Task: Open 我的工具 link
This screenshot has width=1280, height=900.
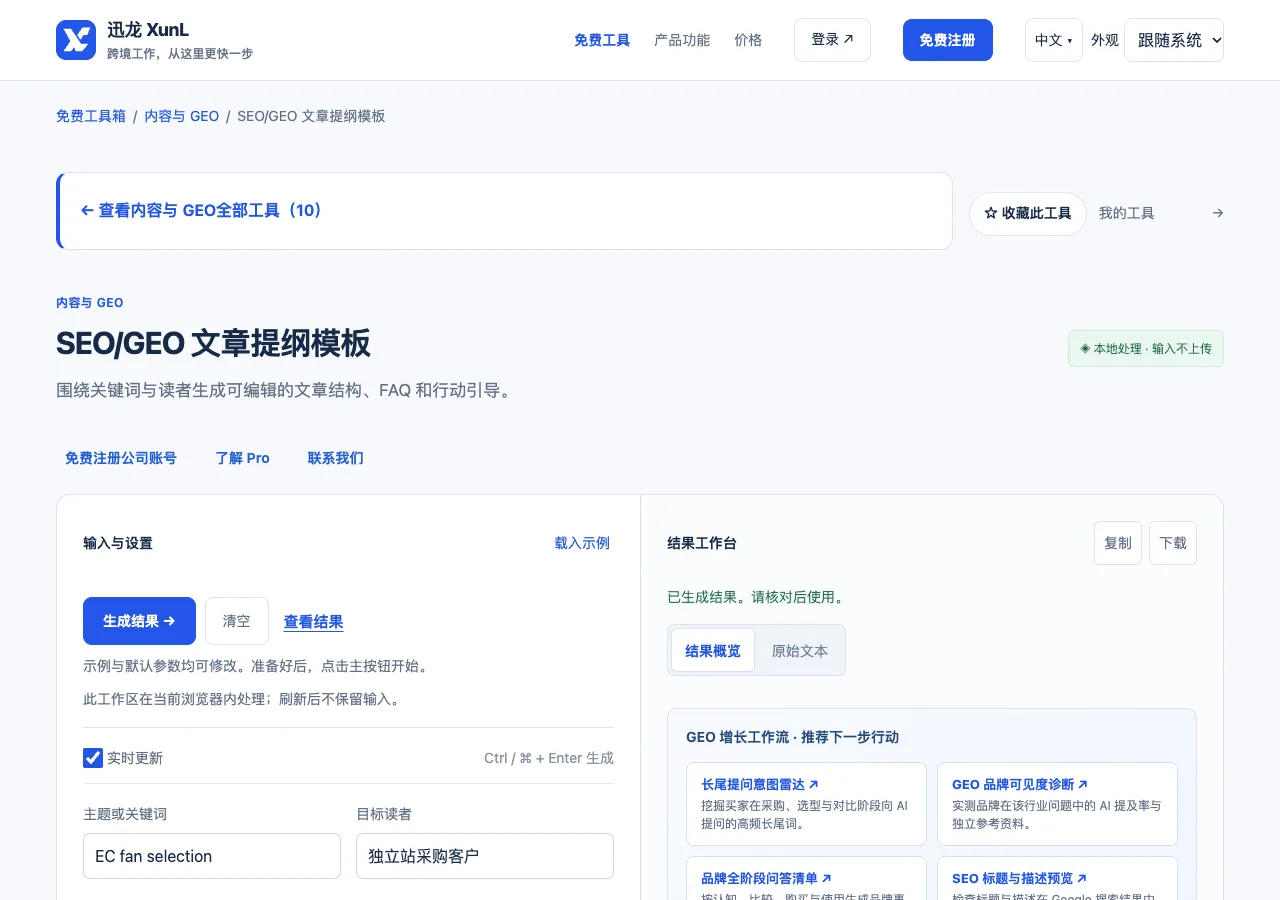Action: pos(1126,213)
